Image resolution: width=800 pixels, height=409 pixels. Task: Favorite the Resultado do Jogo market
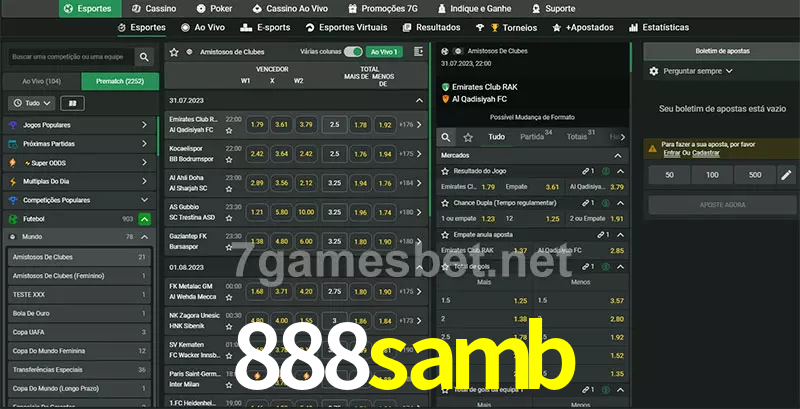[x=445, y=171]
